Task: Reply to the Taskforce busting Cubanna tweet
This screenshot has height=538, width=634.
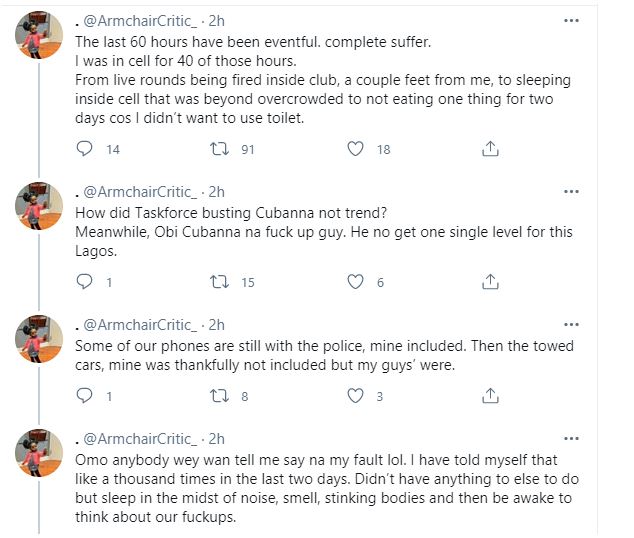Action: point(85,282)
